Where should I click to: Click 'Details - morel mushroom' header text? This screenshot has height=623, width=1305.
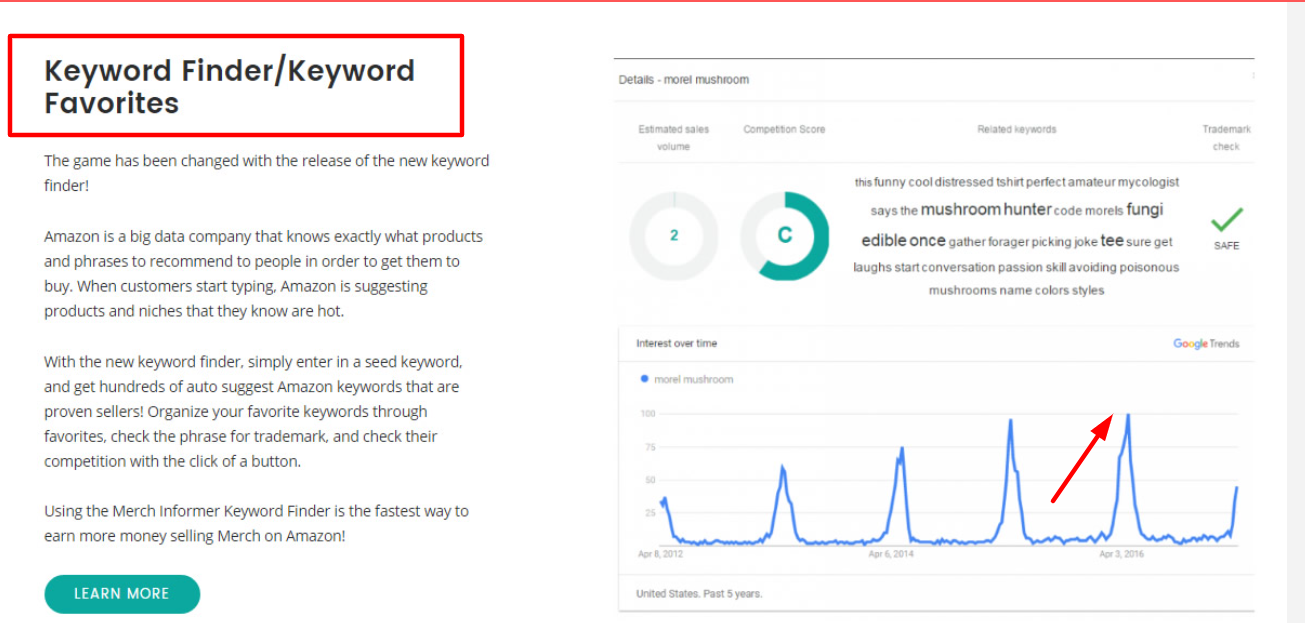click(x=684, y=80)
